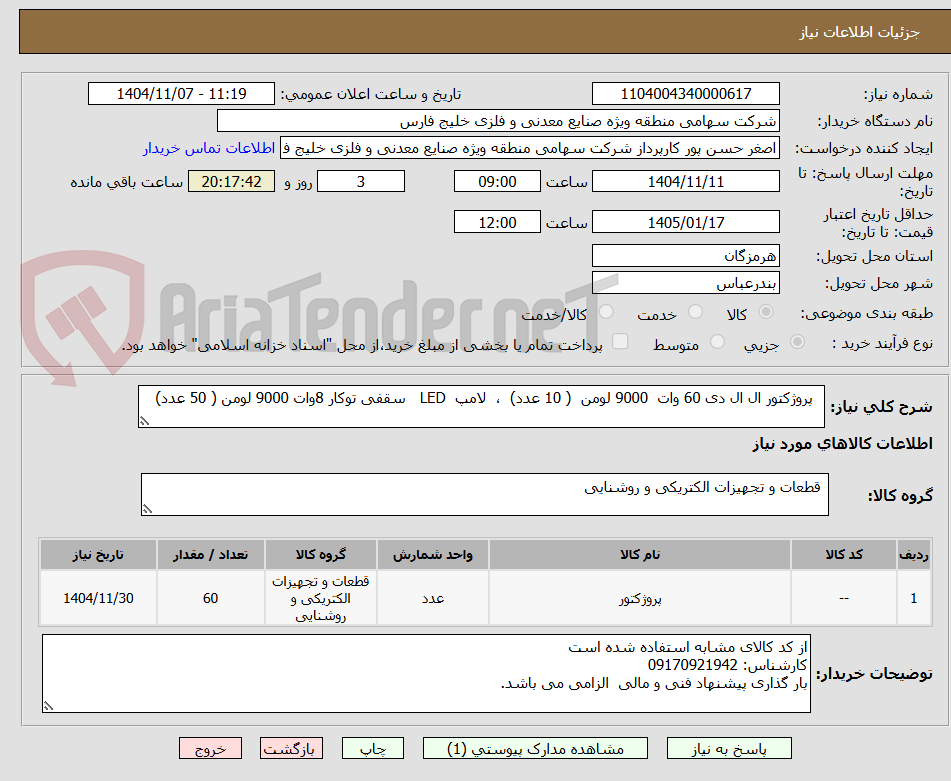The height and width of the screenshot is (781, 951).
Task: Click the چاپ print button
Action: click(x=372, y=748)
